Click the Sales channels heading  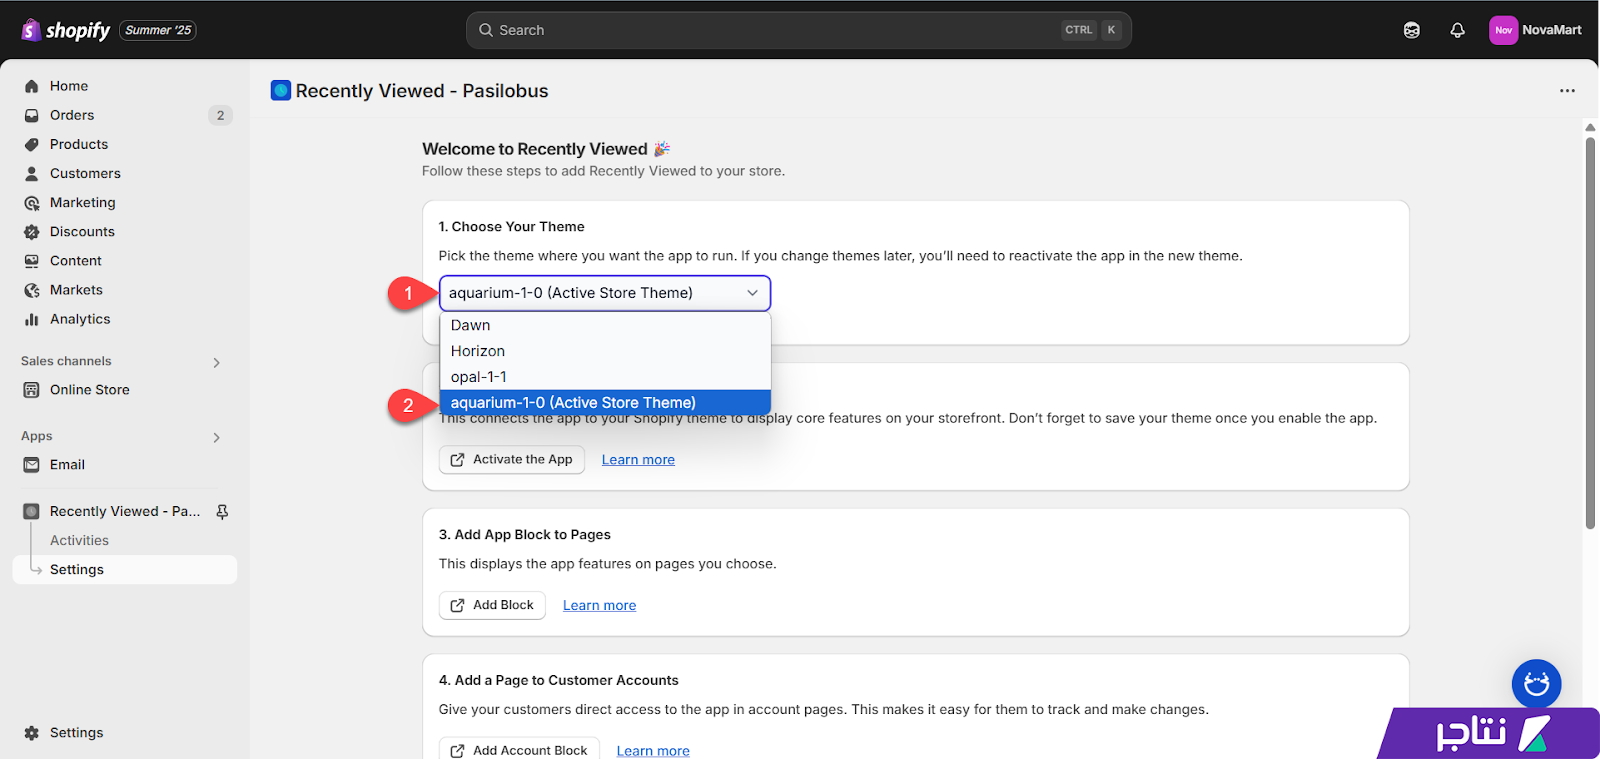tap(66, 361)
